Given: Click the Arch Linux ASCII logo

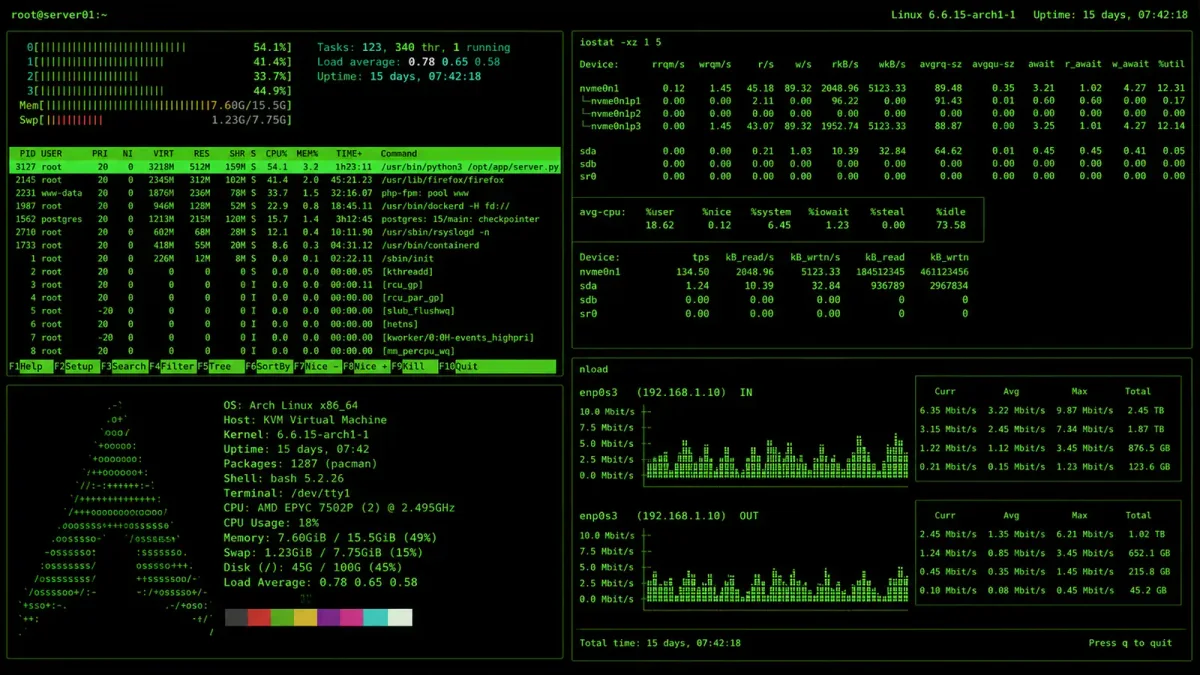Looking at the screenshot, I should 115,520.
